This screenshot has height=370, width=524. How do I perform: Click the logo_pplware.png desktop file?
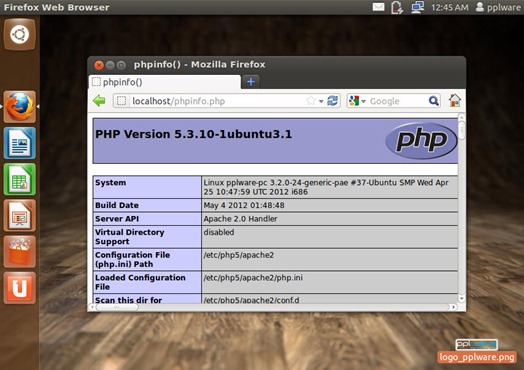tap(477, 351)
